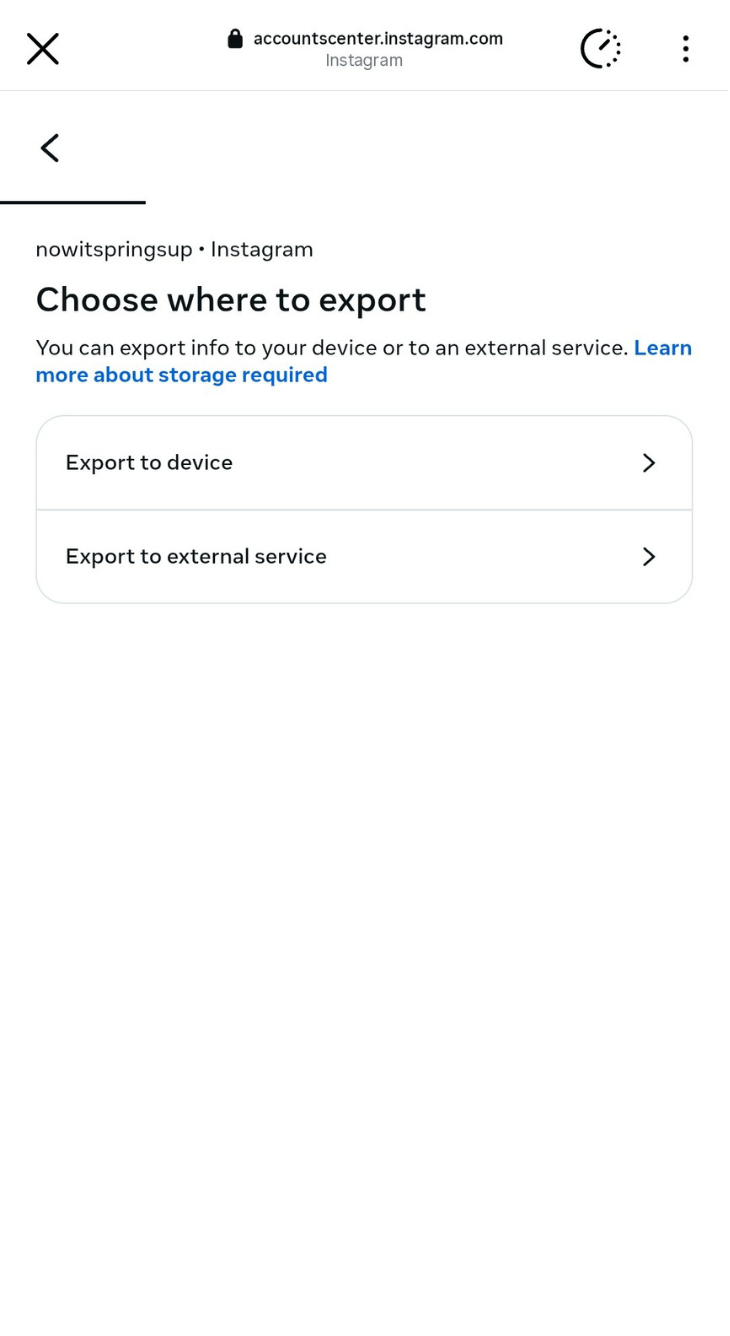
Task: Click the accountscenter.instagram.com address text
Action: coord(378,39)
